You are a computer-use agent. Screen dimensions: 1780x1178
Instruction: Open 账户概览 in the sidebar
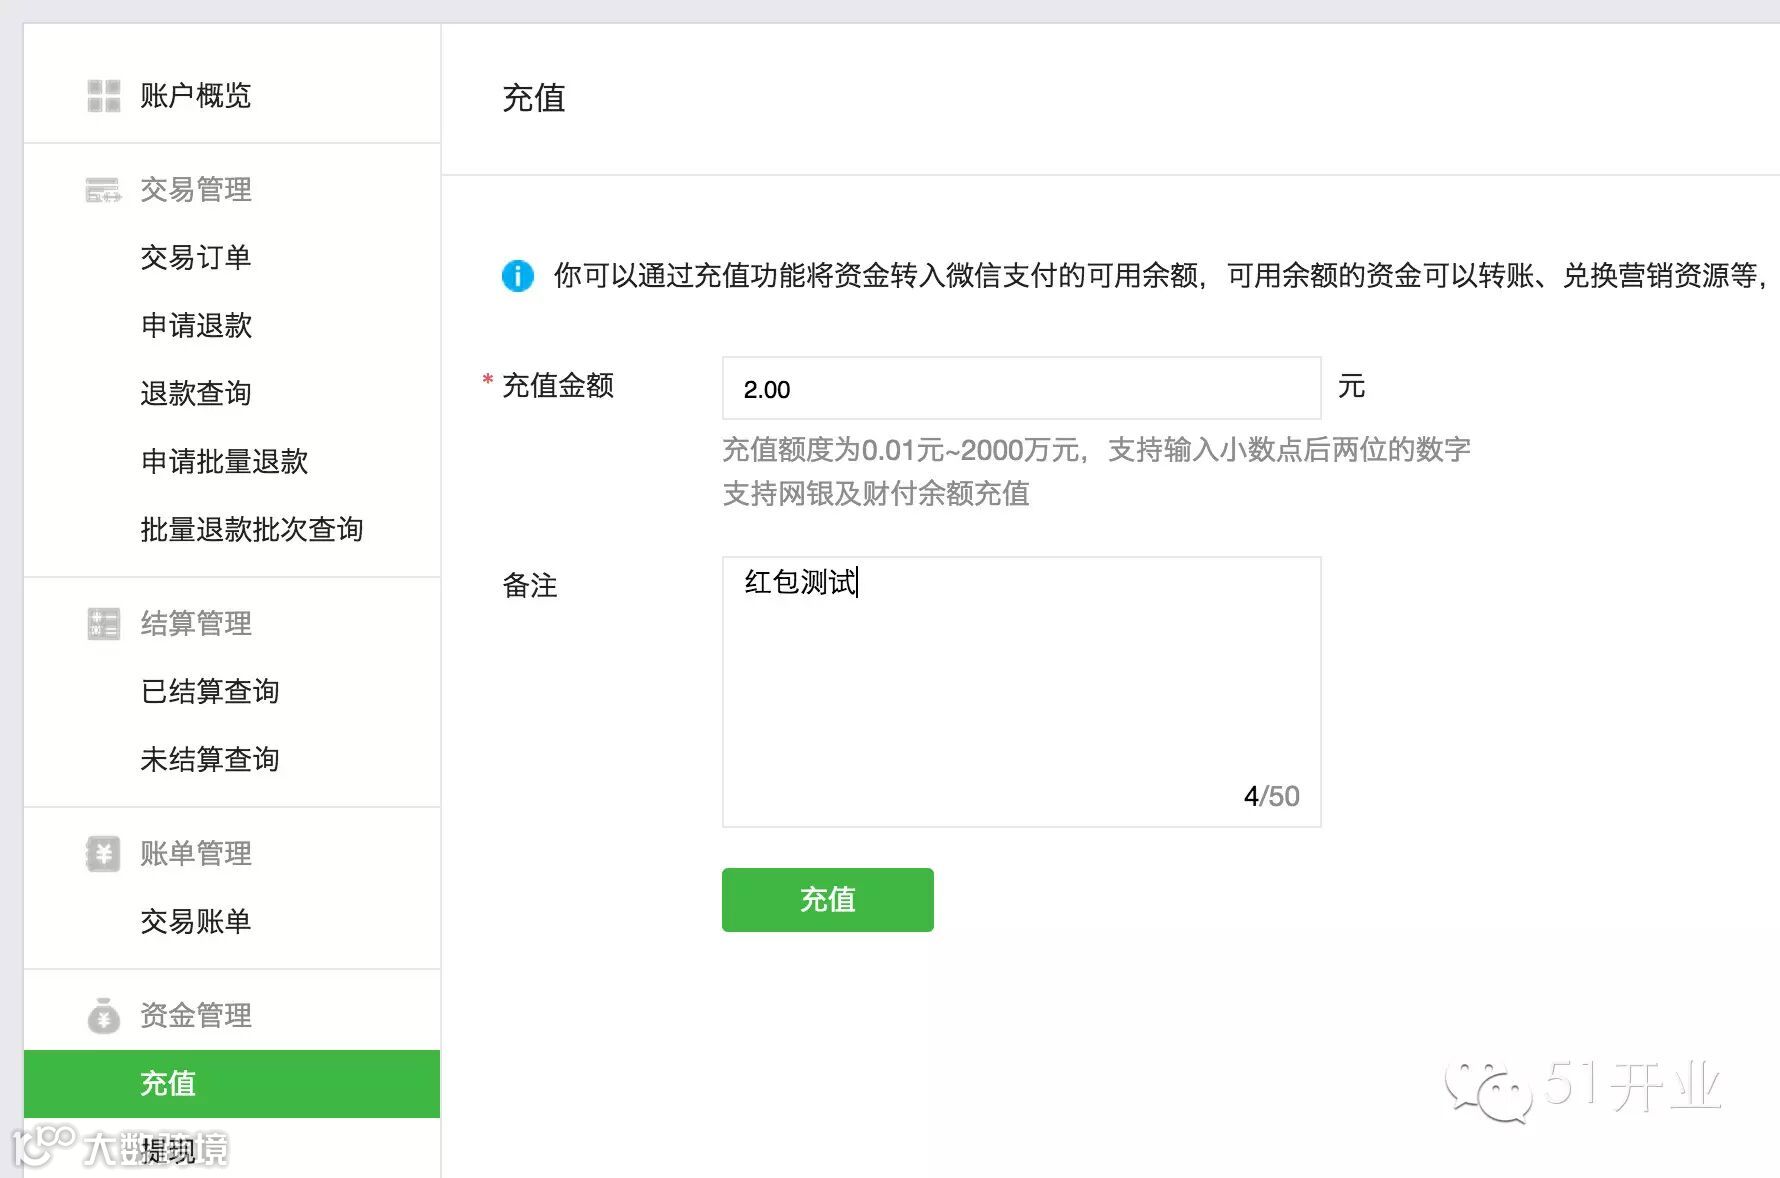[x=195, y=96]
